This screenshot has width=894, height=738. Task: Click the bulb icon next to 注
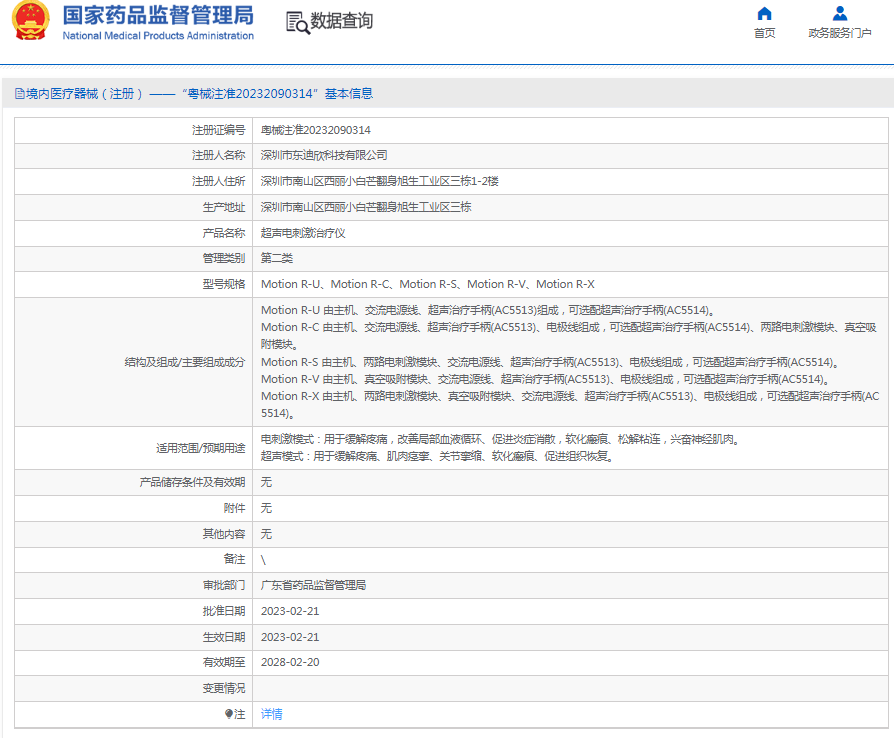click(229, 714)
